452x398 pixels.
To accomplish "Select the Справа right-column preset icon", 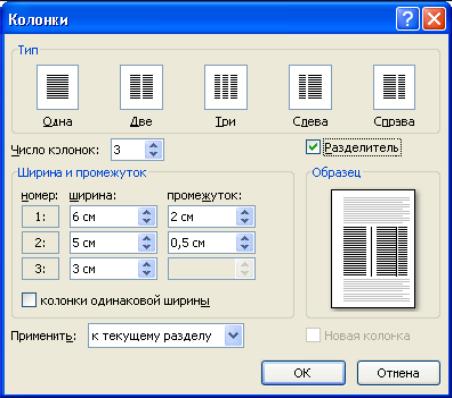I will [x=394, y=87].
